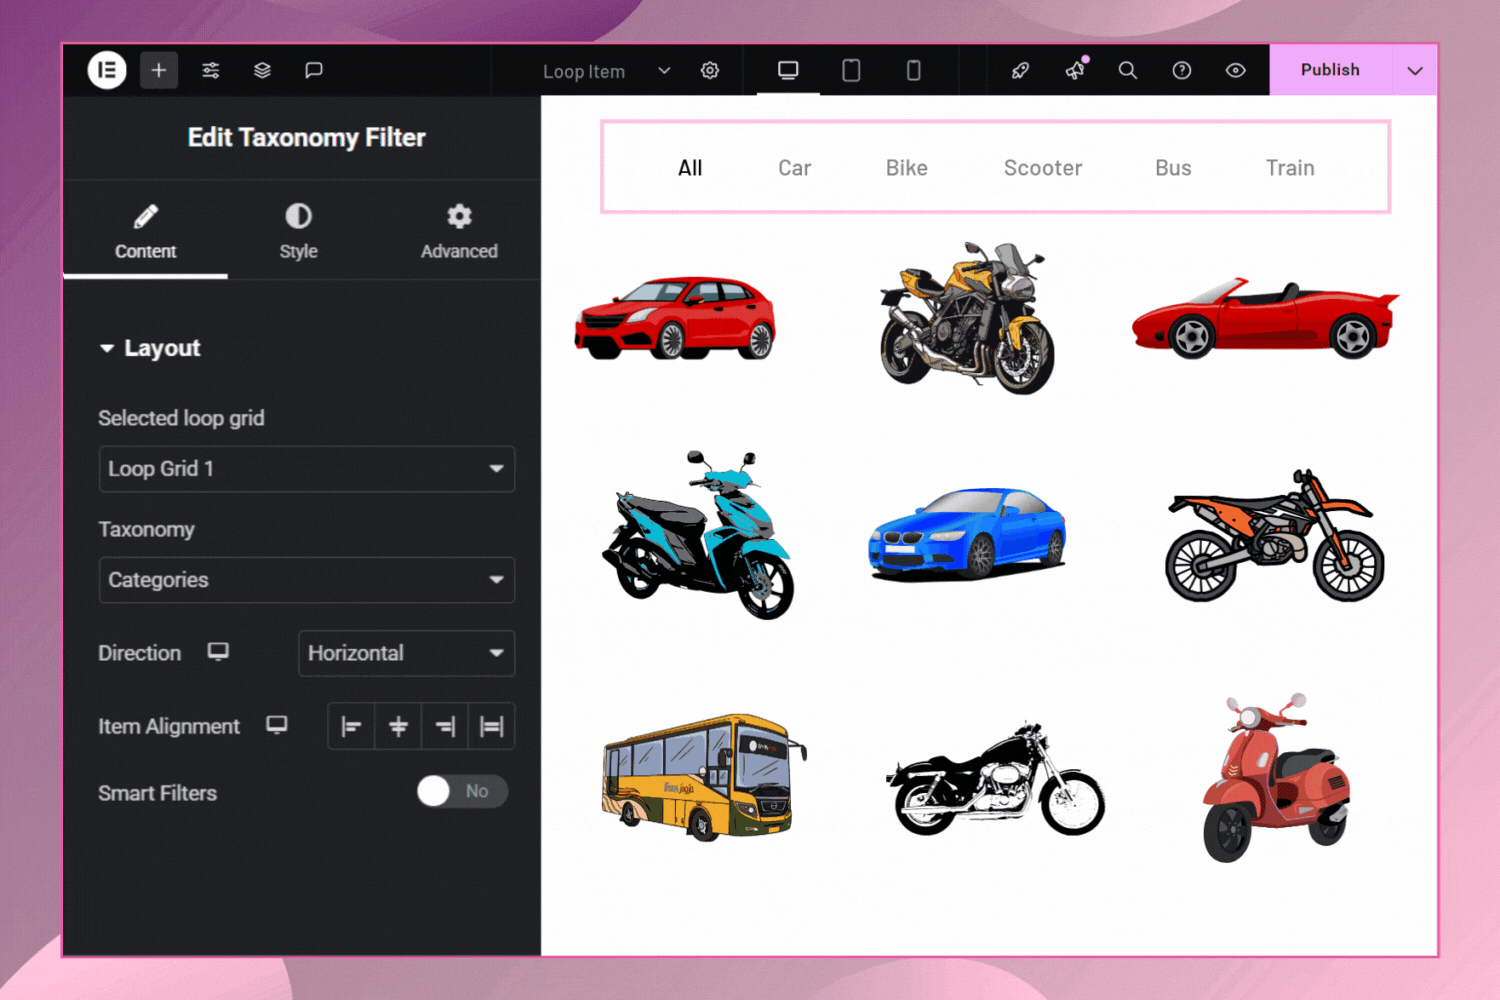Open the Selected loop grid dropdown
The image size is (1500, 1000).
click(306, 469)
